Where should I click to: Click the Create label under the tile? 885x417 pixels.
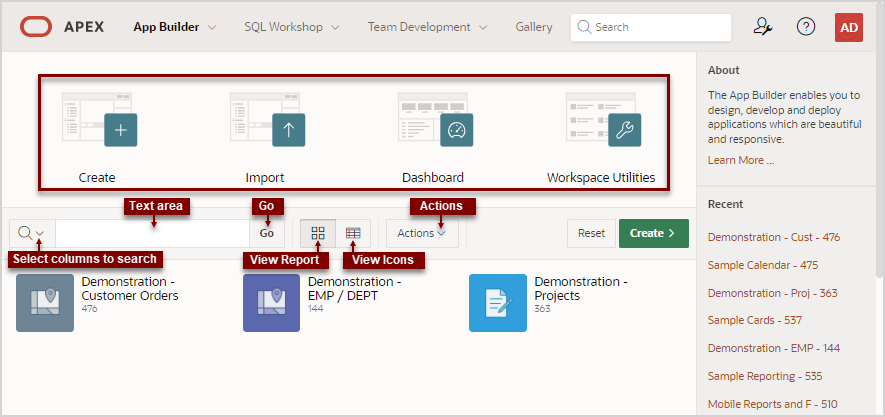tap(97, 178)
